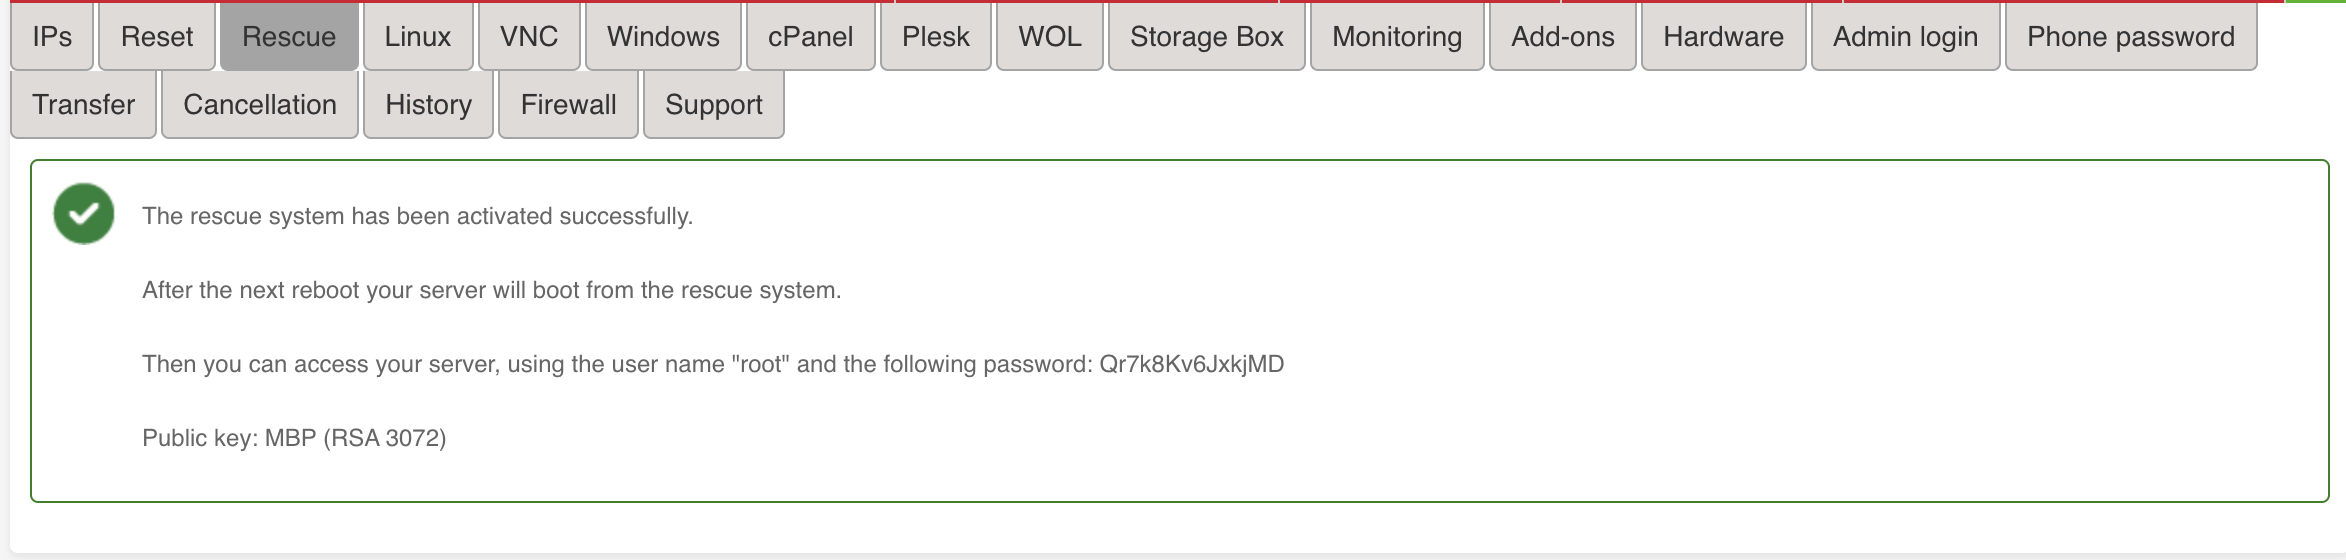Switch to the cPanel tab
Screen dimensions: 2346x560
point(810,37)
